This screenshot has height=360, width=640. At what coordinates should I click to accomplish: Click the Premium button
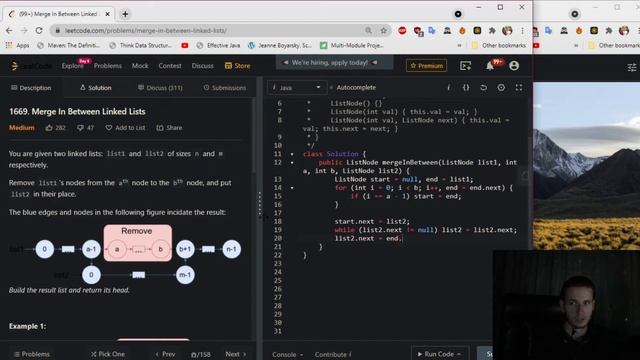tap(427, 66)
